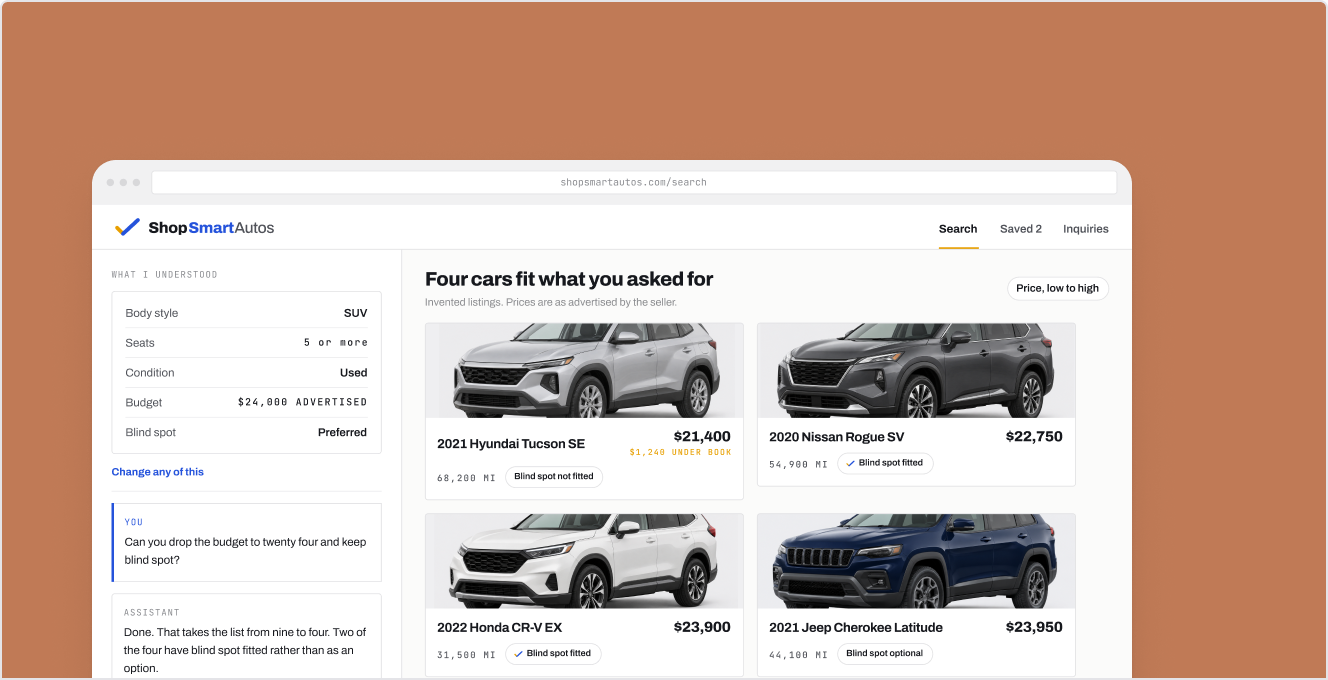Open the Search tab
Screen dimensions: 1328x680
[958, 229]
